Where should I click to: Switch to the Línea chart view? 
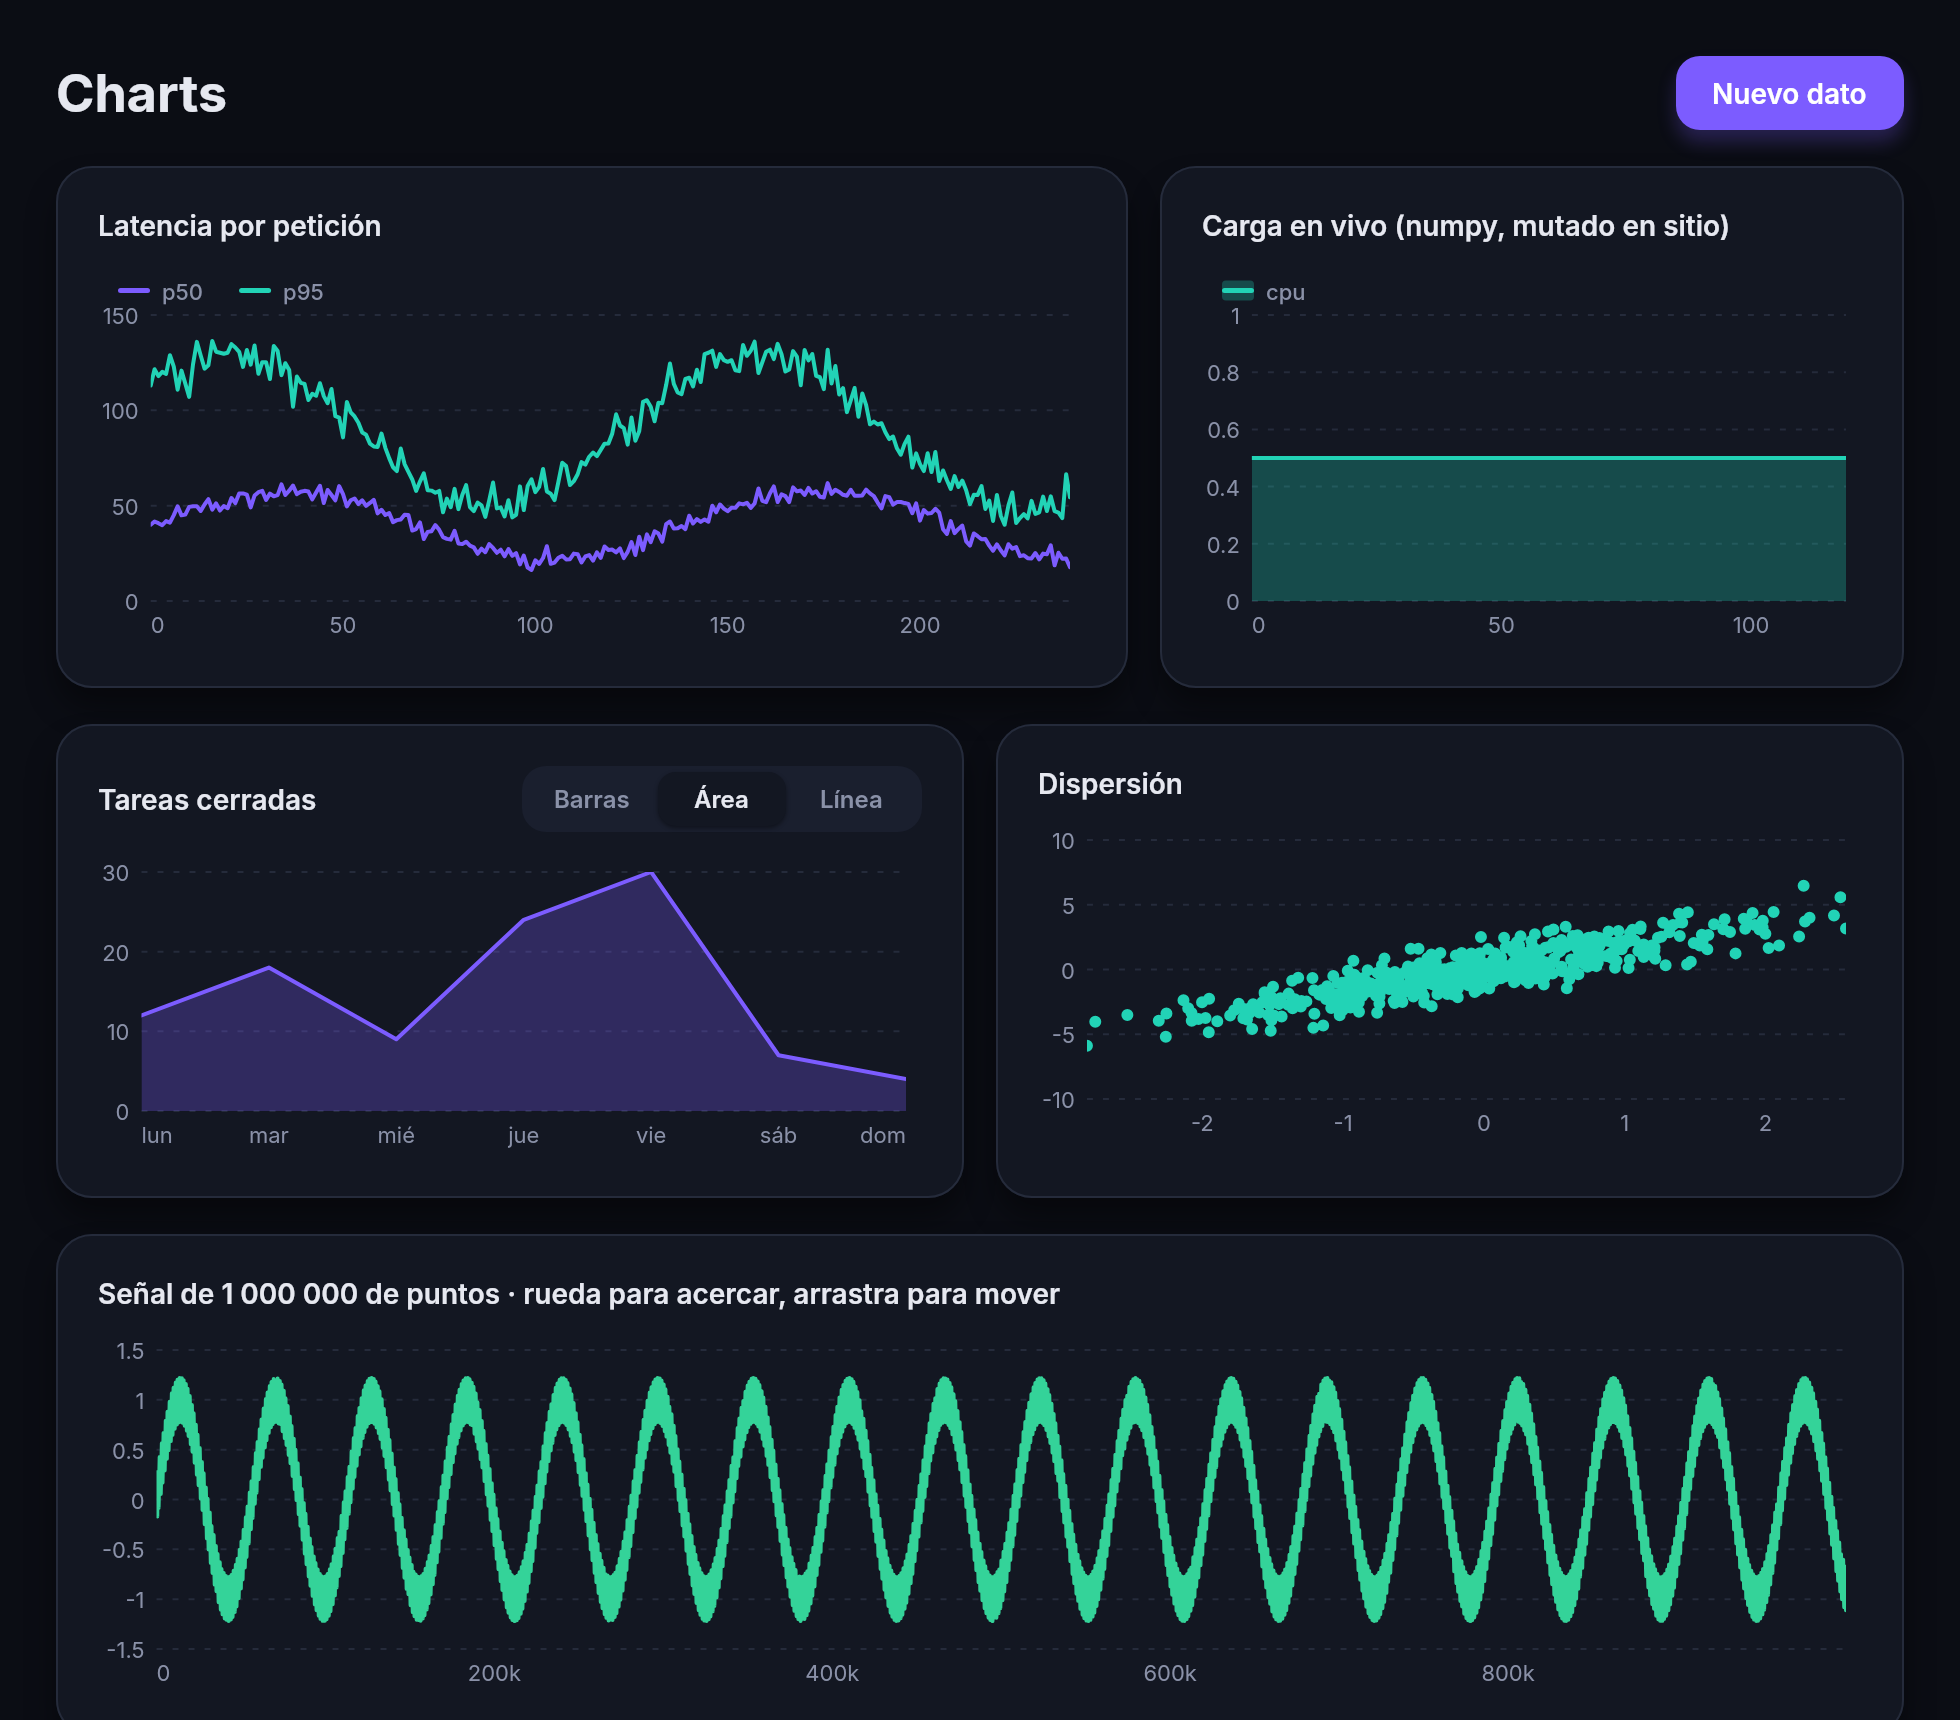tap(851, 799)
